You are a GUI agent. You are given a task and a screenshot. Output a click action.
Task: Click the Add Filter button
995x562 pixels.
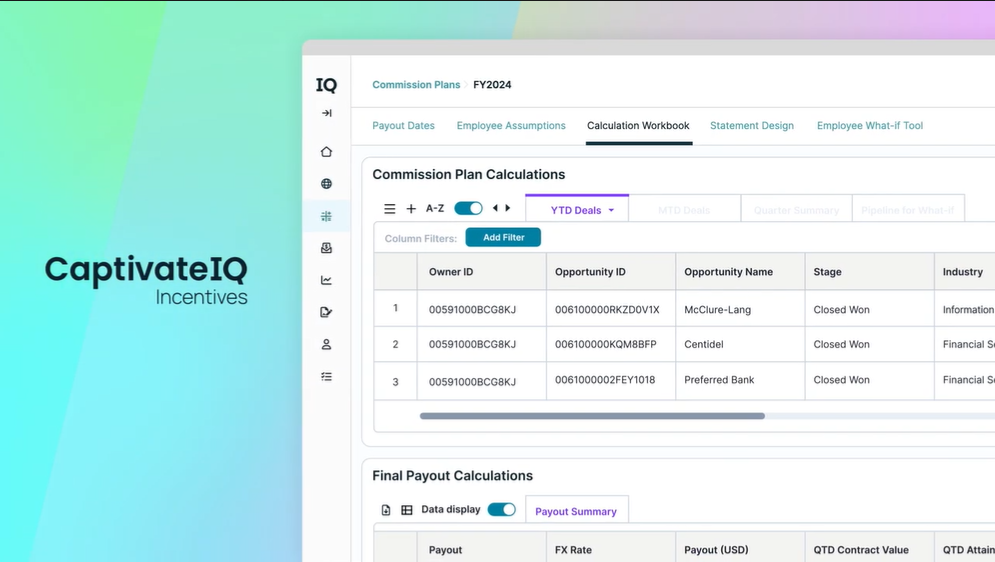pyautogui.click(x=503, y=237)
